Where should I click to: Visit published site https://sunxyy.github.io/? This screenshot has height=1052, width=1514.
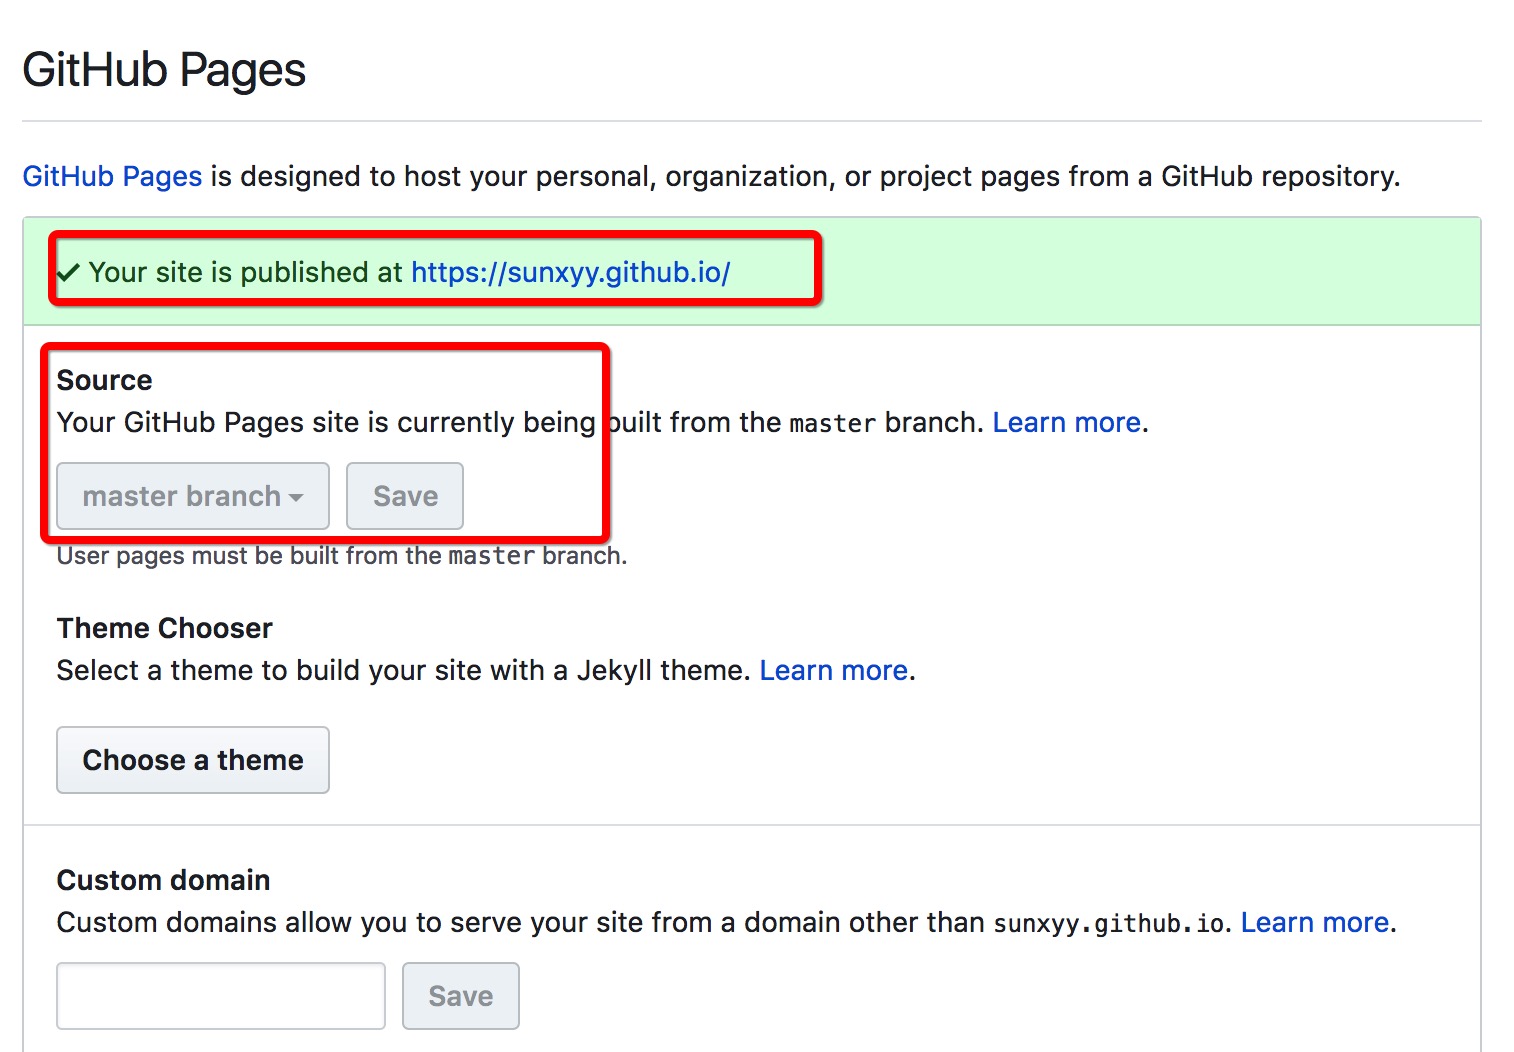click(x=572, y=271)
